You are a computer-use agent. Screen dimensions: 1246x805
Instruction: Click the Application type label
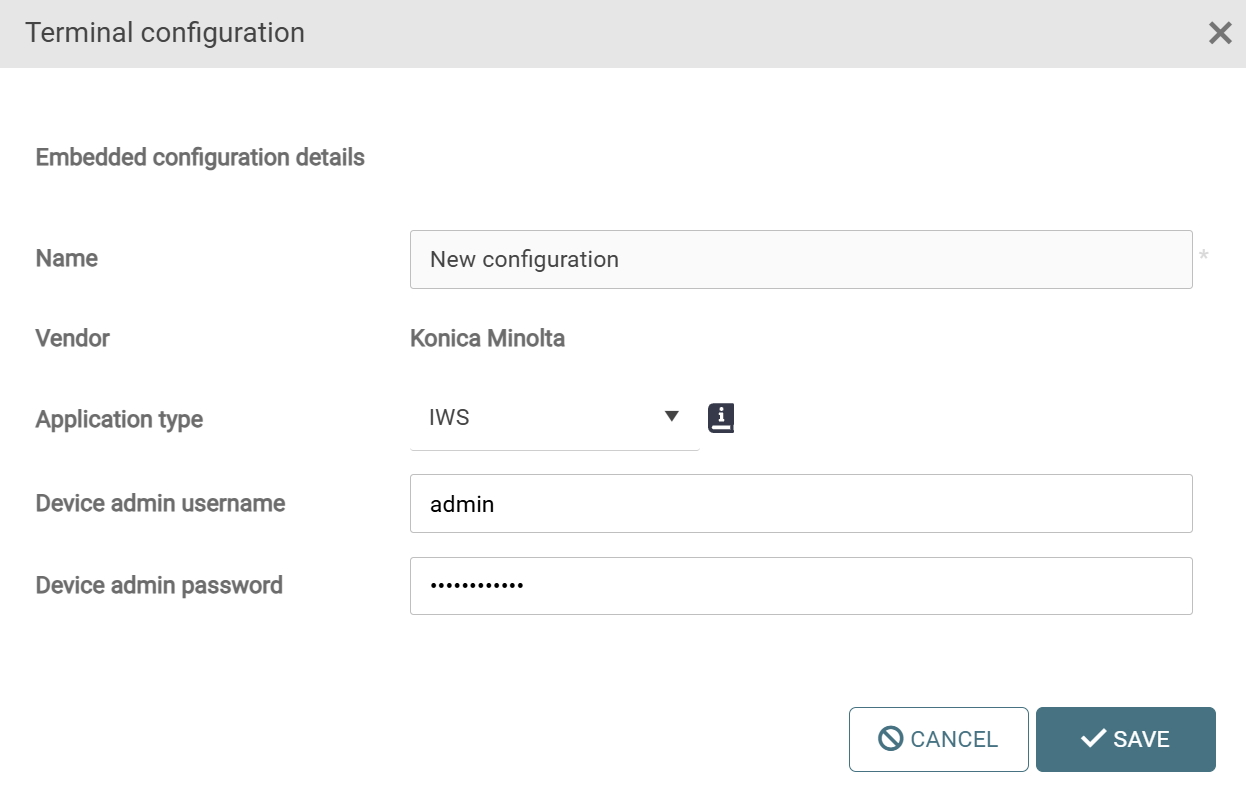(119, 420)
